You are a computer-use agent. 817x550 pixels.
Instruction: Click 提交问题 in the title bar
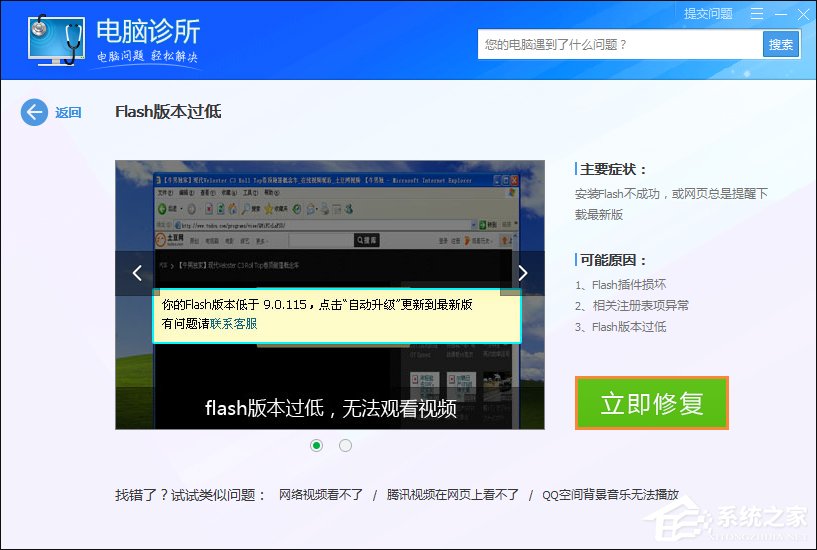point(708,14)
